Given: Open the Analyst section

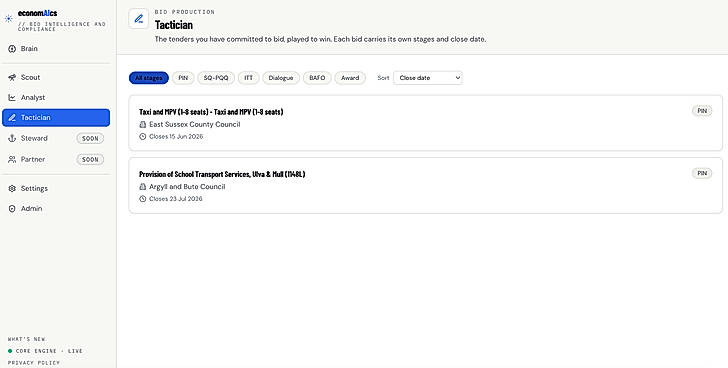Looking at the screenshot, I should tap(56, 97).
